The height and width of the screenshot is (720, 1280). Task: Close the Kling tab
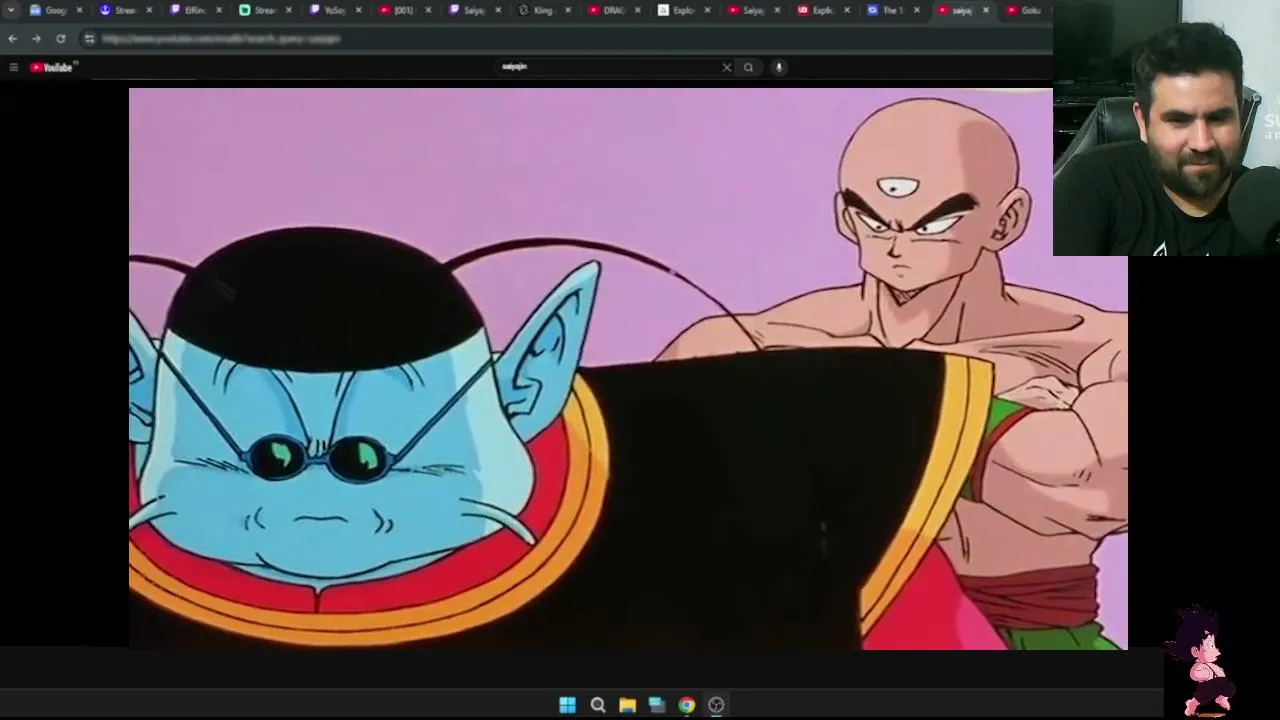coord(567,10)
